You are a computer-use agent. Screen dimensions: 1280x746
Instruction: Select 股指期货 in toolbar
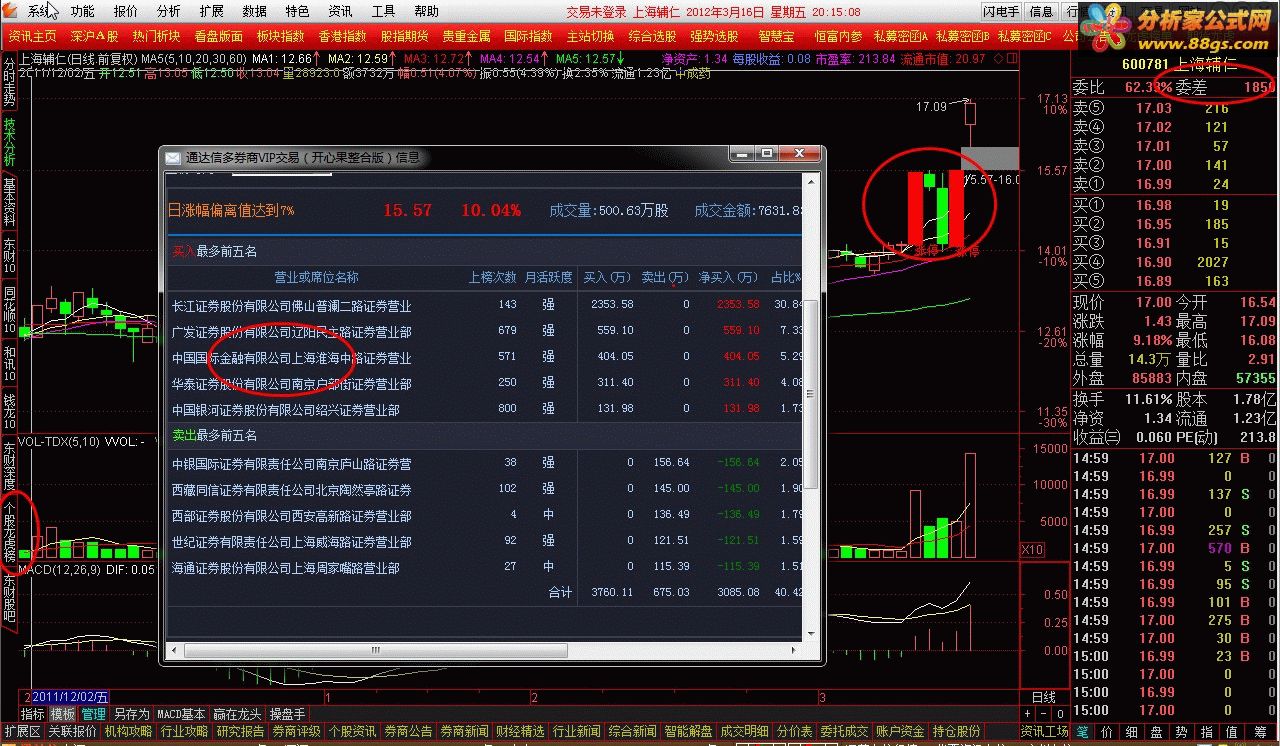[404, 36]
